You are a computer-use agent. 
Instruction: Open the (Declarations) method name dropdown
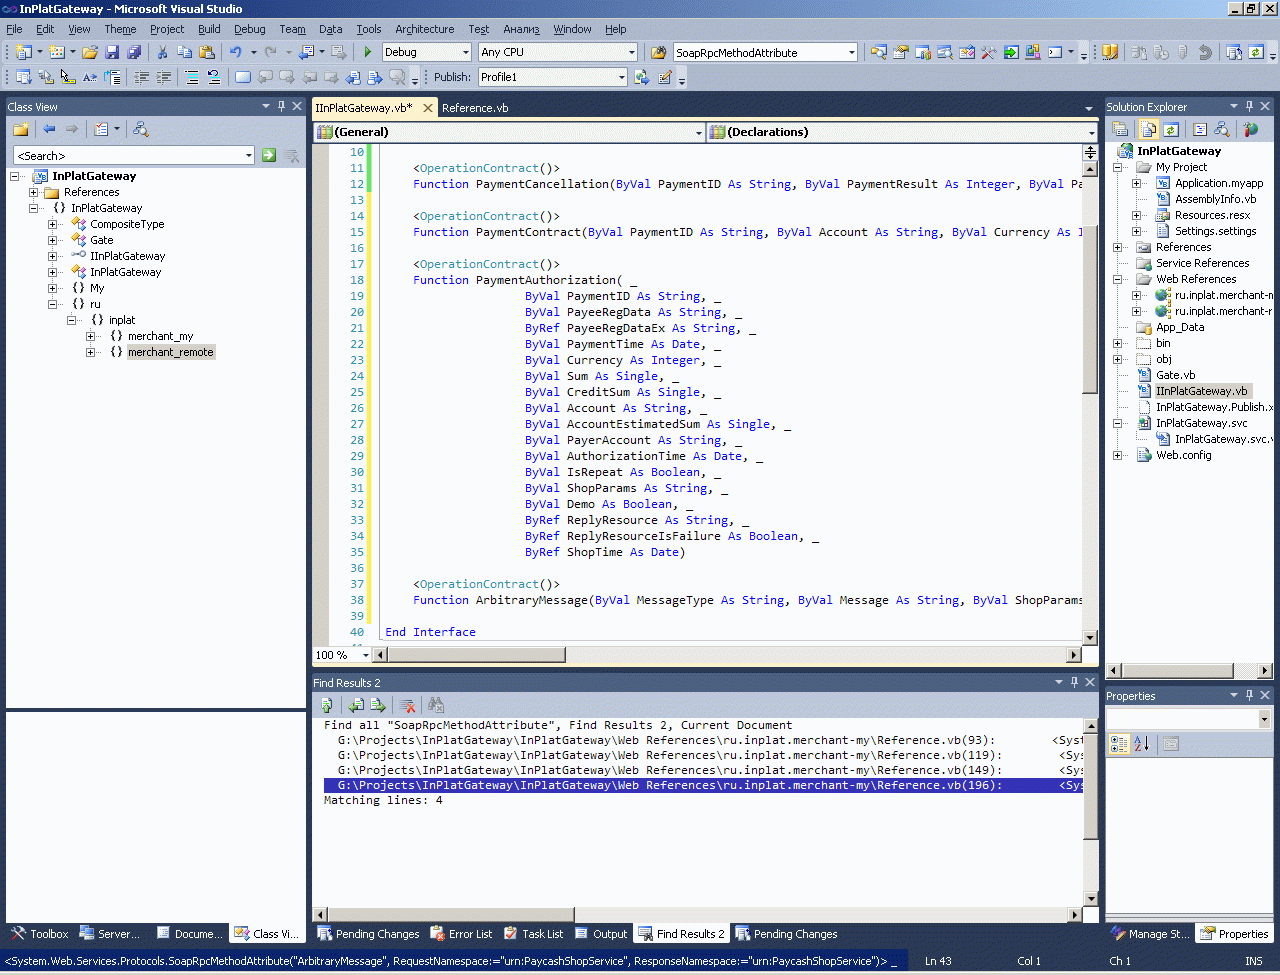1091,132
